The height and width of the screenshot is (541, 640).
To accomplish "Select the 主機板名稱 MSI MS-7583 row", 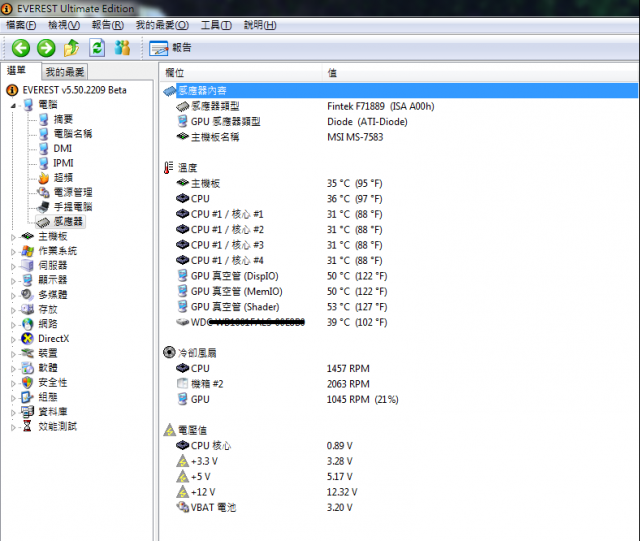I will (x=400, y=137).
